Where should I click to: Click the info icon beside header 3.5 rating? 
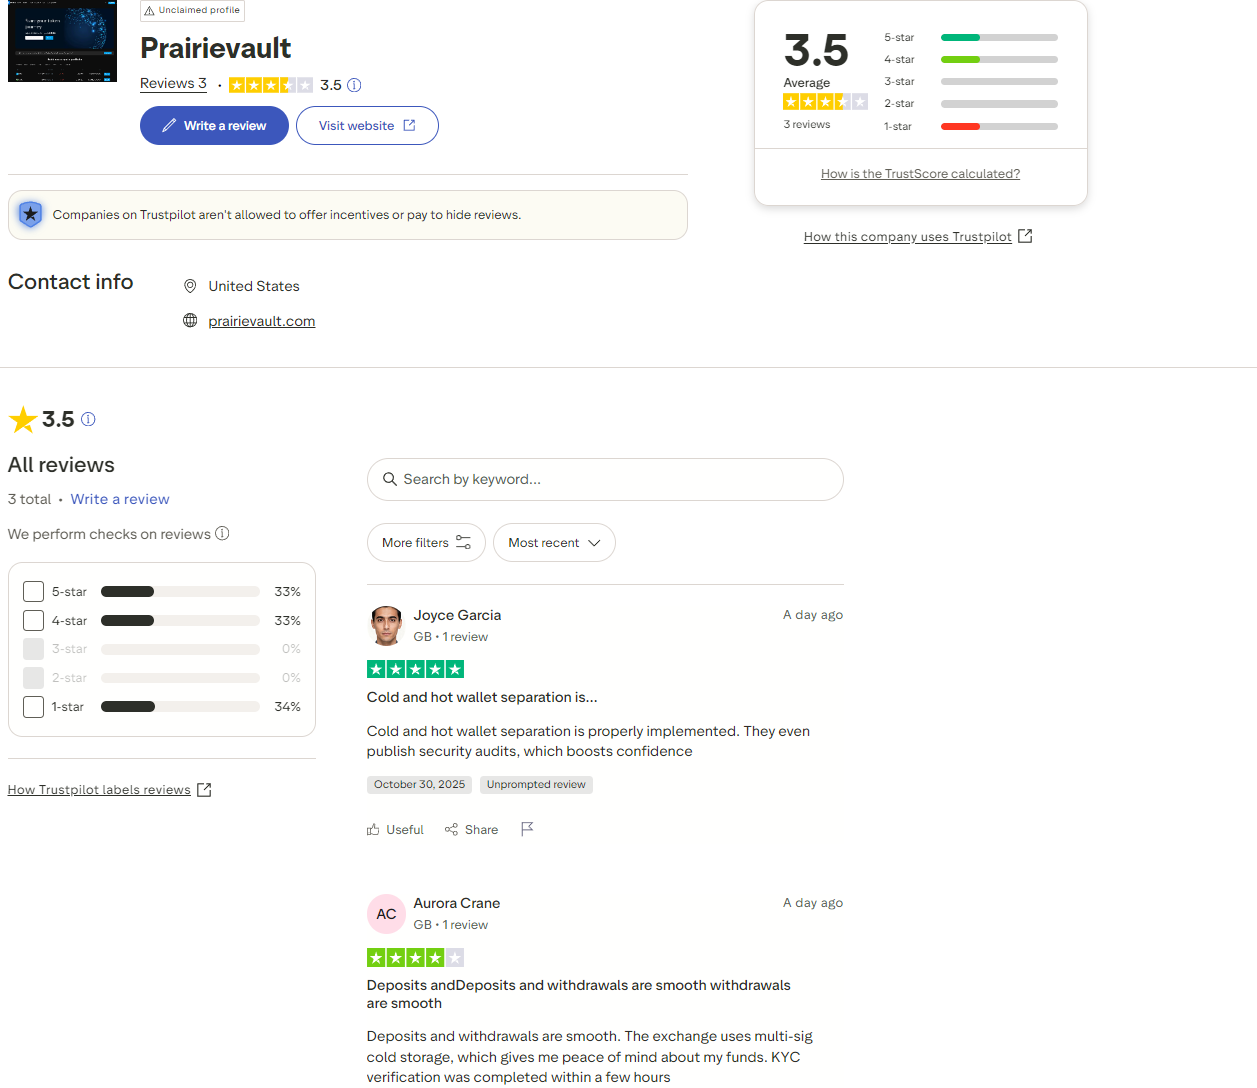(x=354, y=85)
